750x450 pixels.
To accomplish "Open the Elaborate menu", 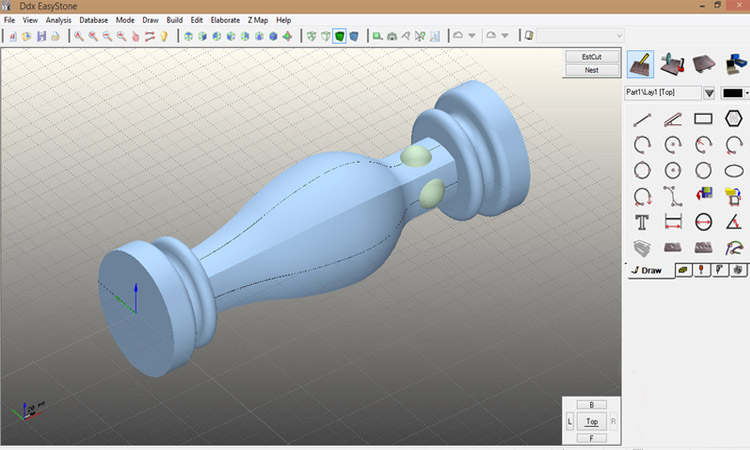I will pos(225,20).
